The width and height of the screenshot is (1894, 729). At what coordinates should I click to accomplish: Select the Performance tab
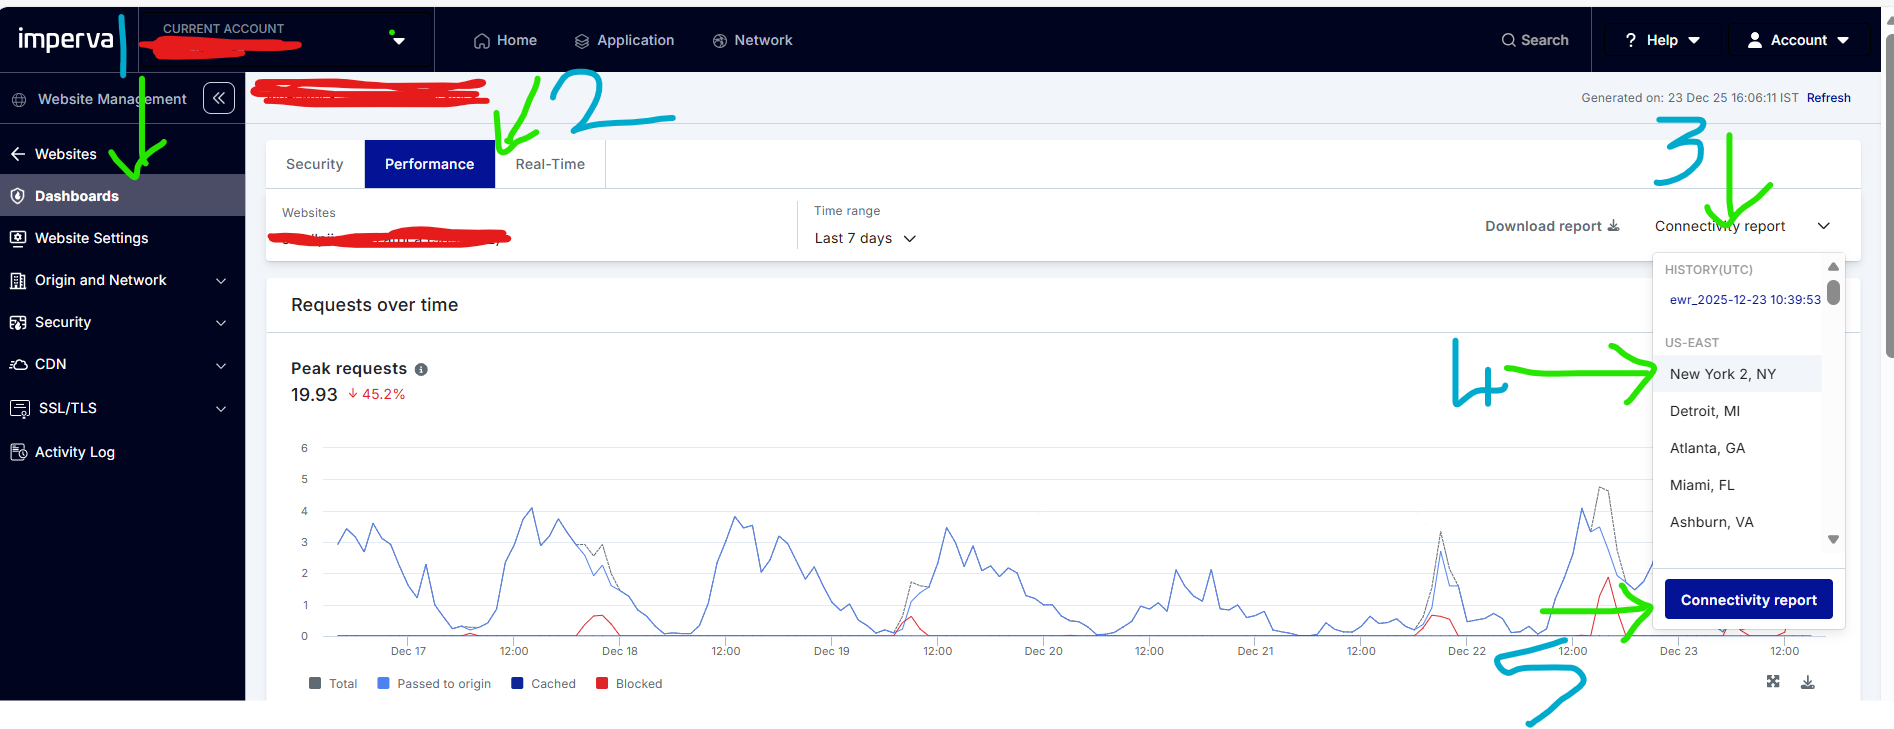pos(430,164)
